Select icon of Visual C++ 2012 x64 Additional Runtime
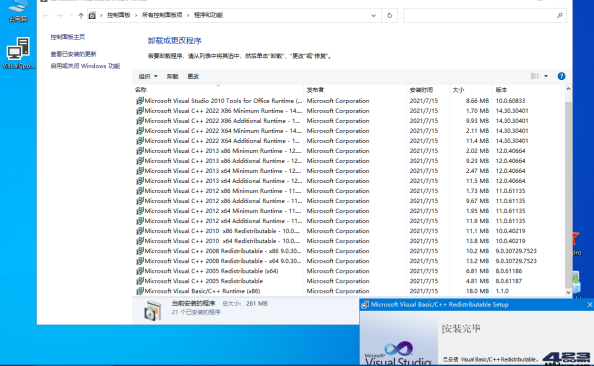This screenshot has width=594, height=366. click(x=140, y=221)
